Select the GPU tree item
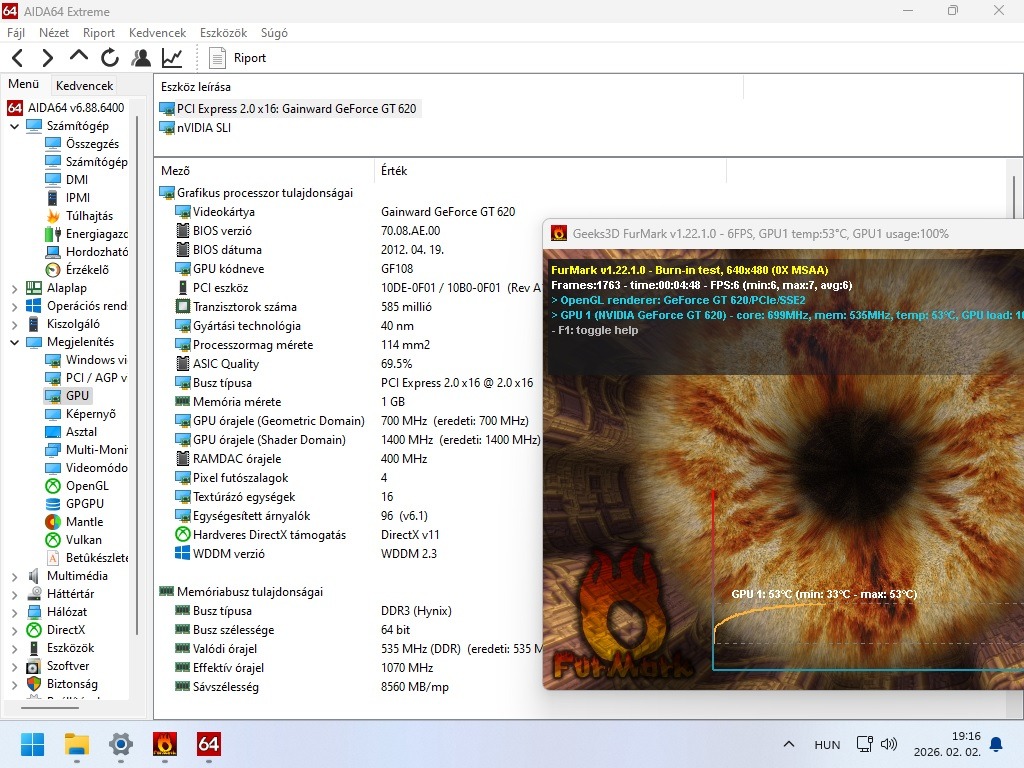This screenshot has height=768, width=1024. (x=68, y=396)
